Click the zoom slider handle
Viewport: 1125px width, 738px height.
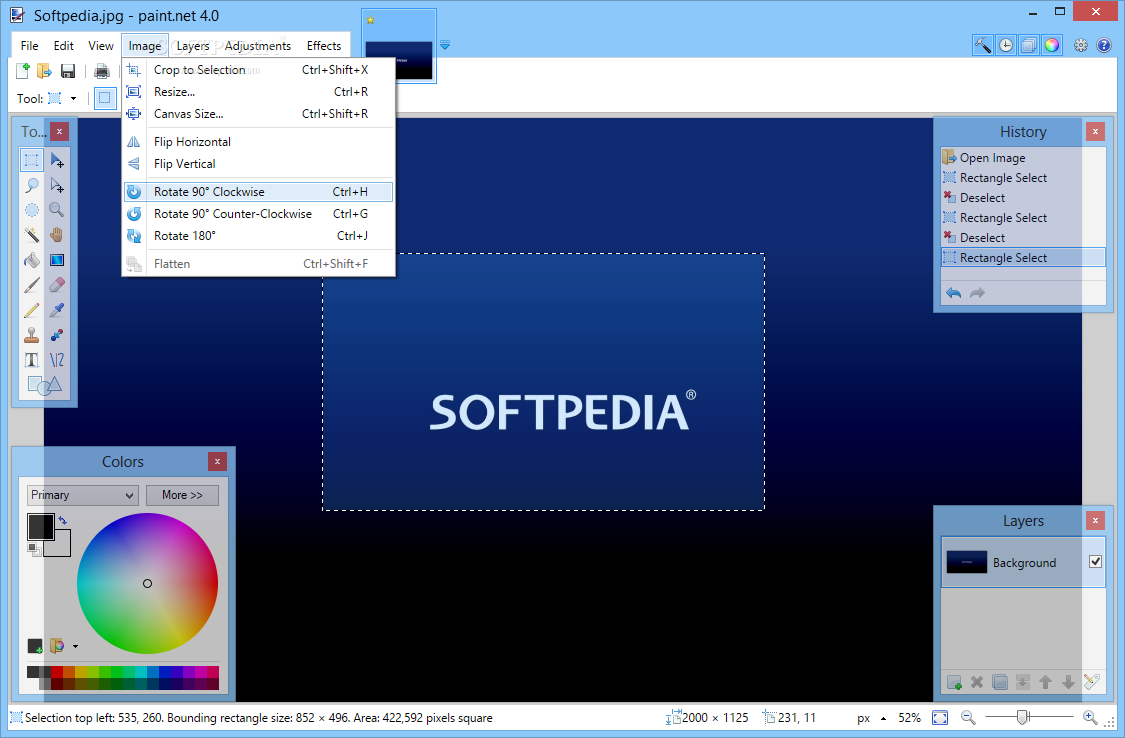(x=1023, y=716)
